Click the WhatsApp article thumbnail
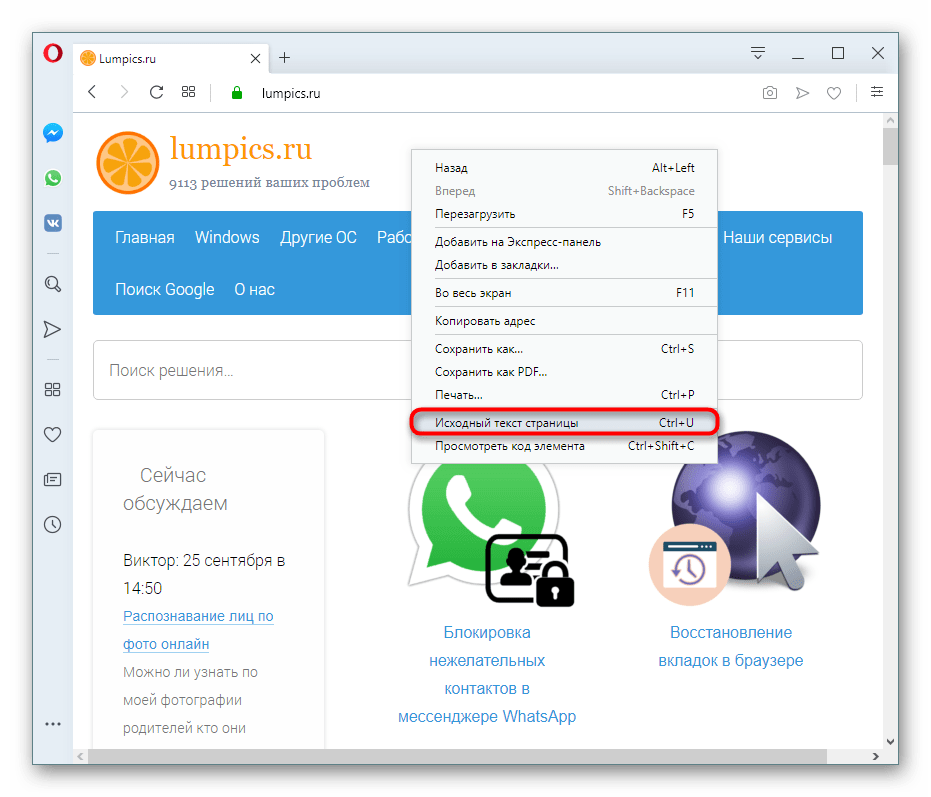This screenshot has height=797, width=931. coord(490,535)
